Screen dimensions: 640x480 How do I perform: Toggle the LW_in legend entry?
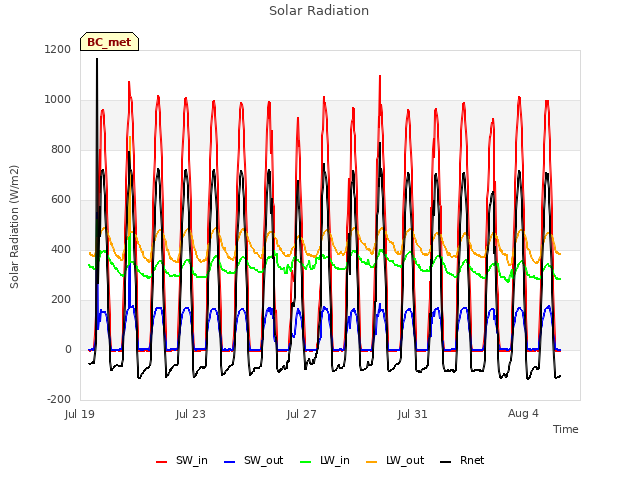pyautogui.click(x=325, y=460)
